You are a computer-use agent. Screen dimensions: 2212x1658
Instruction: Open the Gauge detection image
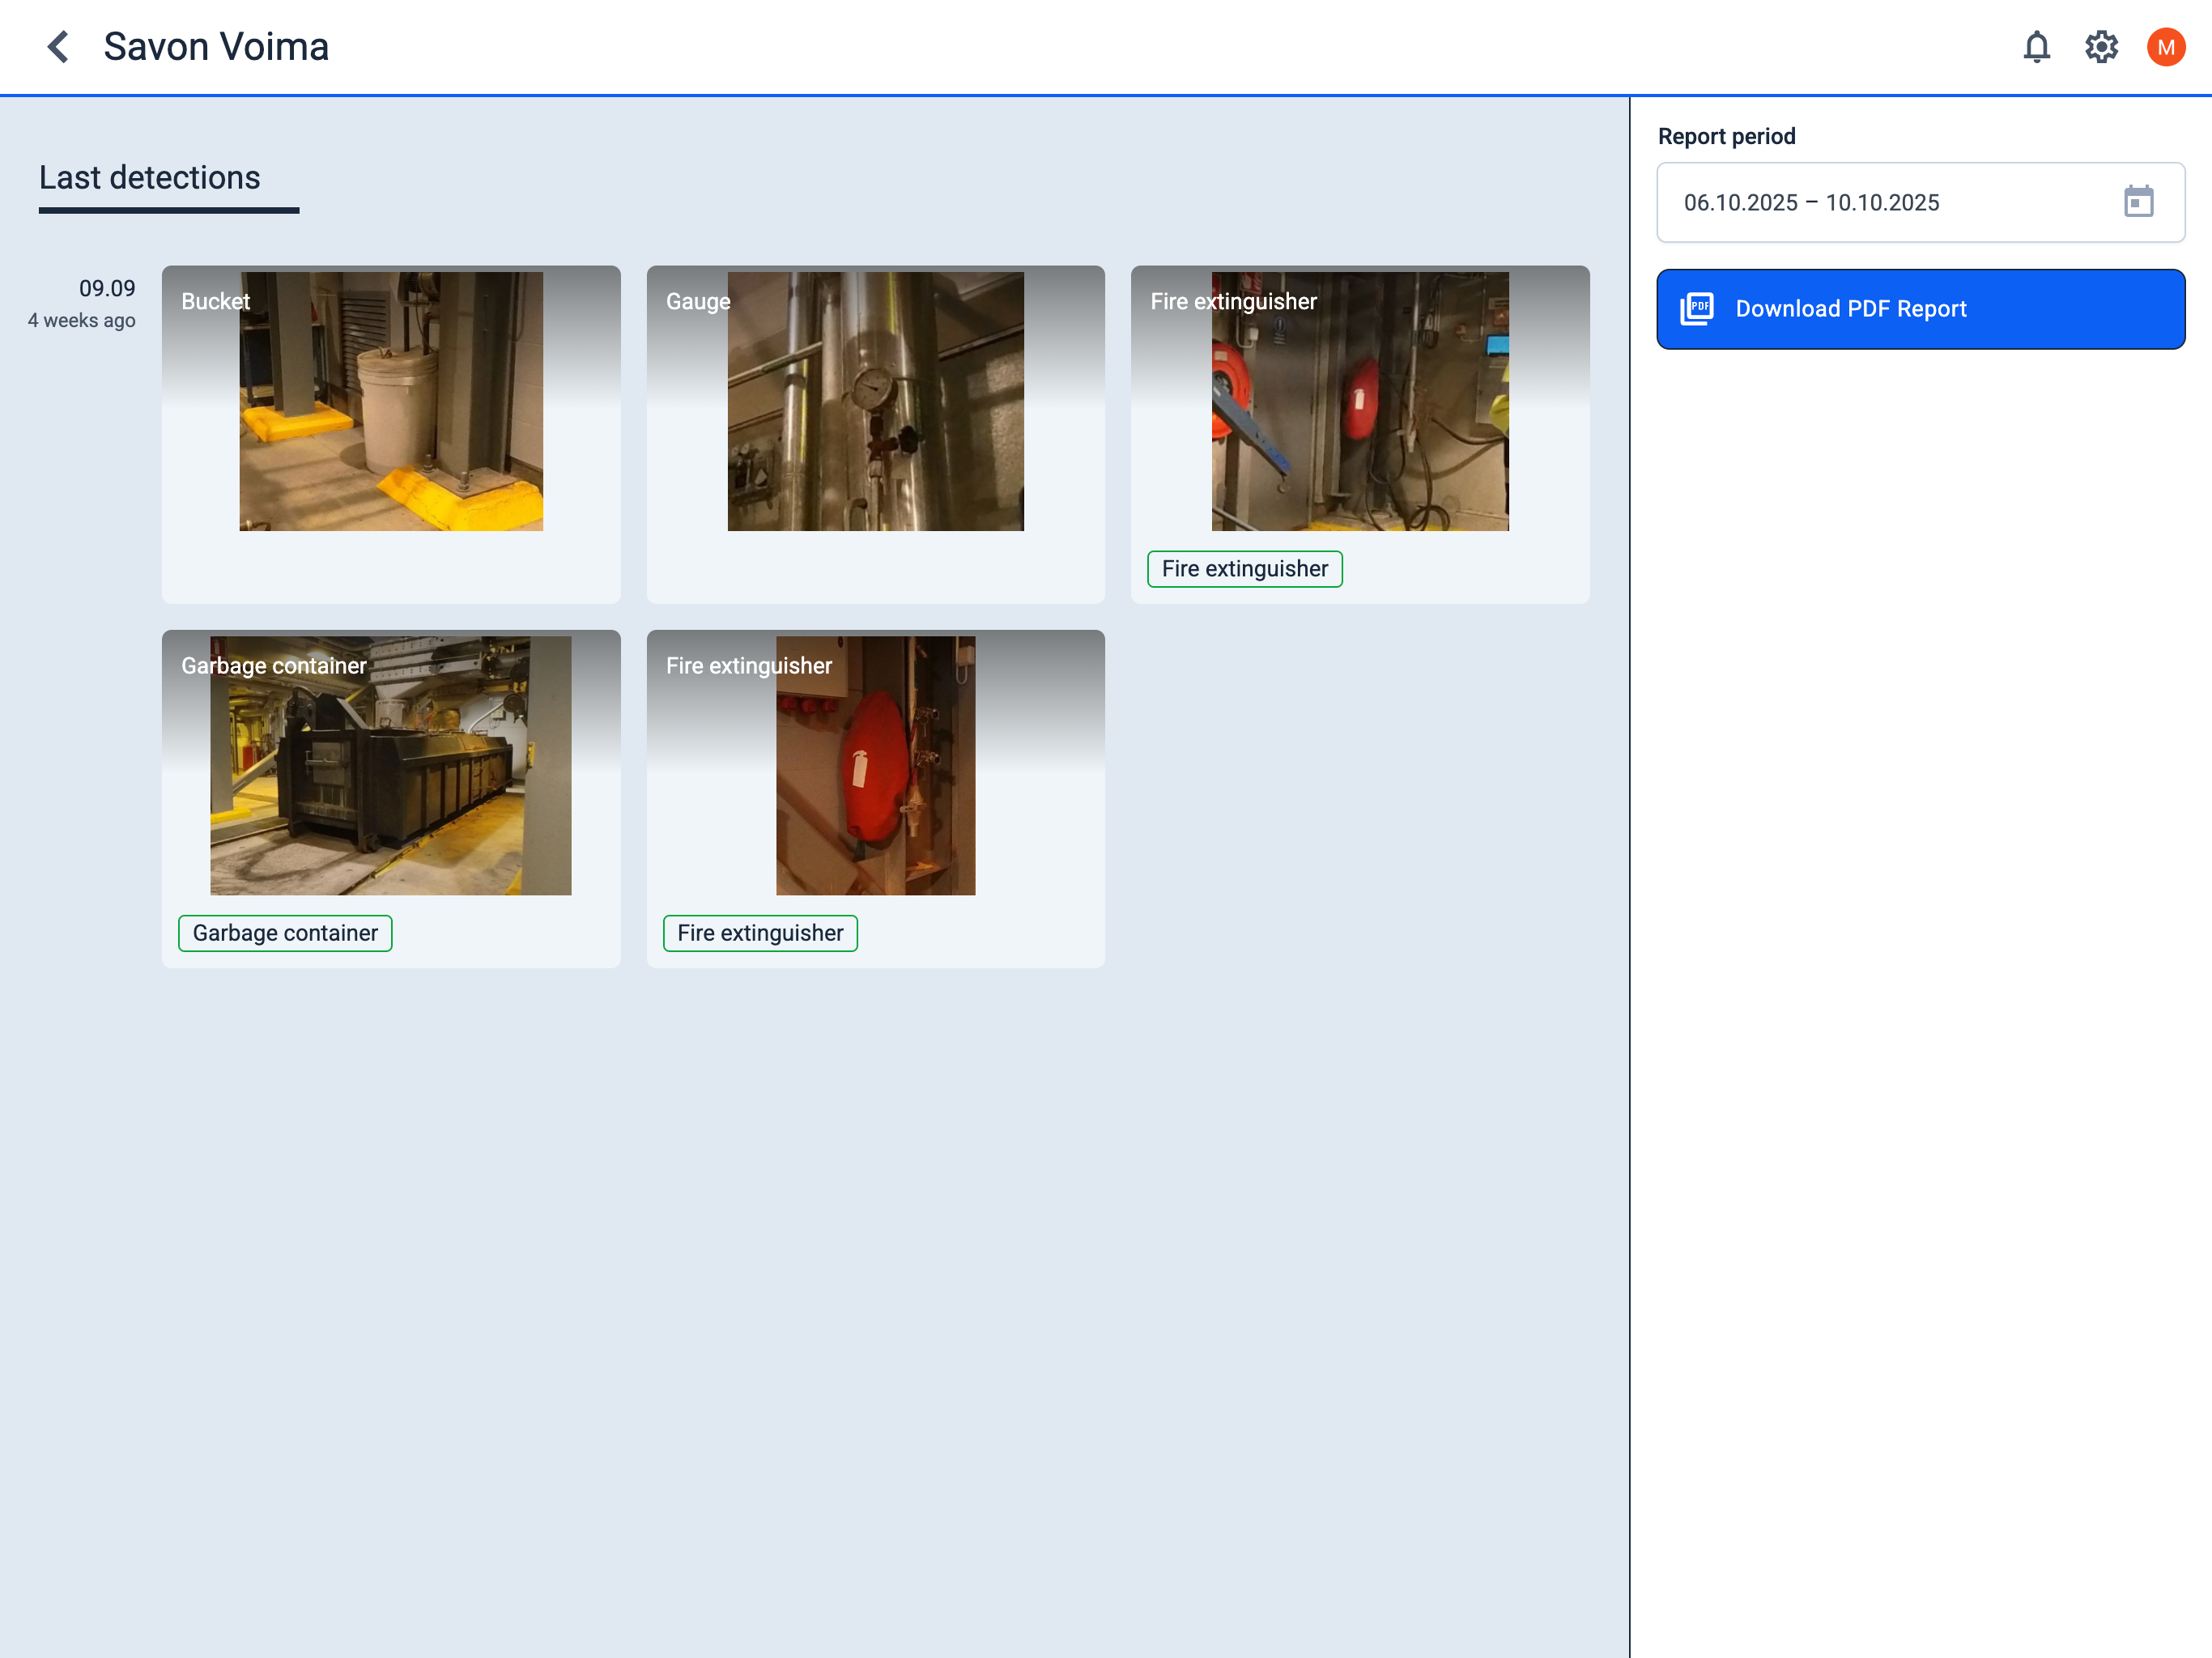pos(875,402)
